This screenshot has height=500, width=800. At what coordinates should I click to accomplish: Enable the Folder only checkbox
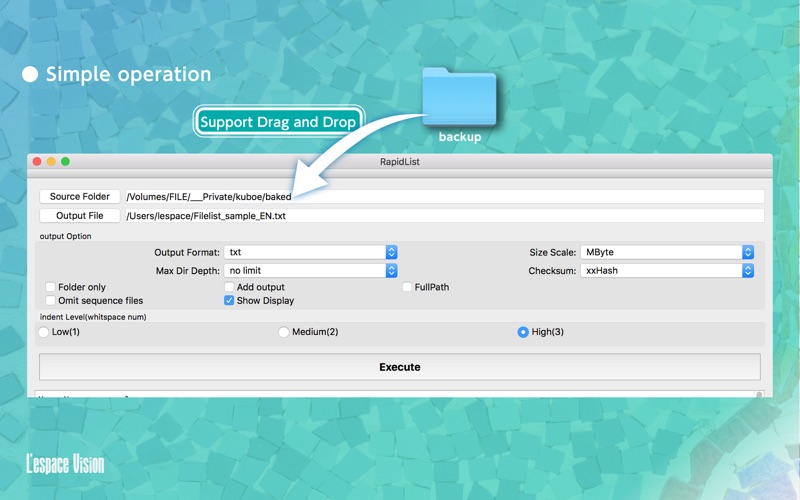[51, 287]
